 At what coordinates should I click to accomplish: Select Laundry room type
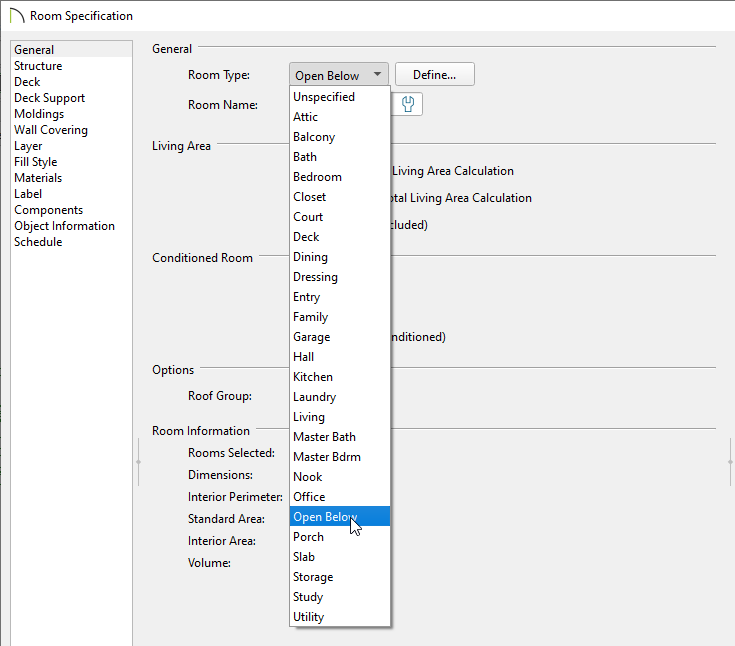pyautogui.click(x=340, y=397)
